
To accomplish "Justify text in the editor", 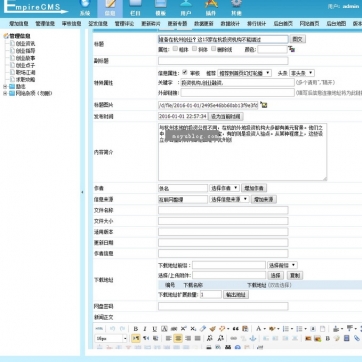I will click(197, 338).
